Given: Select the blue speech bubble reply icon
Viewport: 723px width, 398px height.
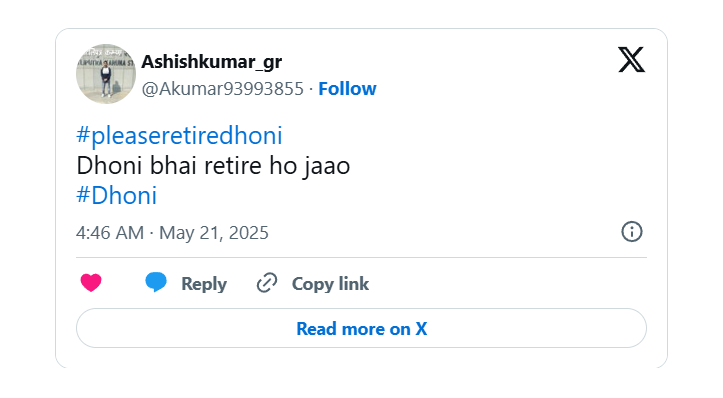Looking at the screenshot, I should tap(156, 282).
